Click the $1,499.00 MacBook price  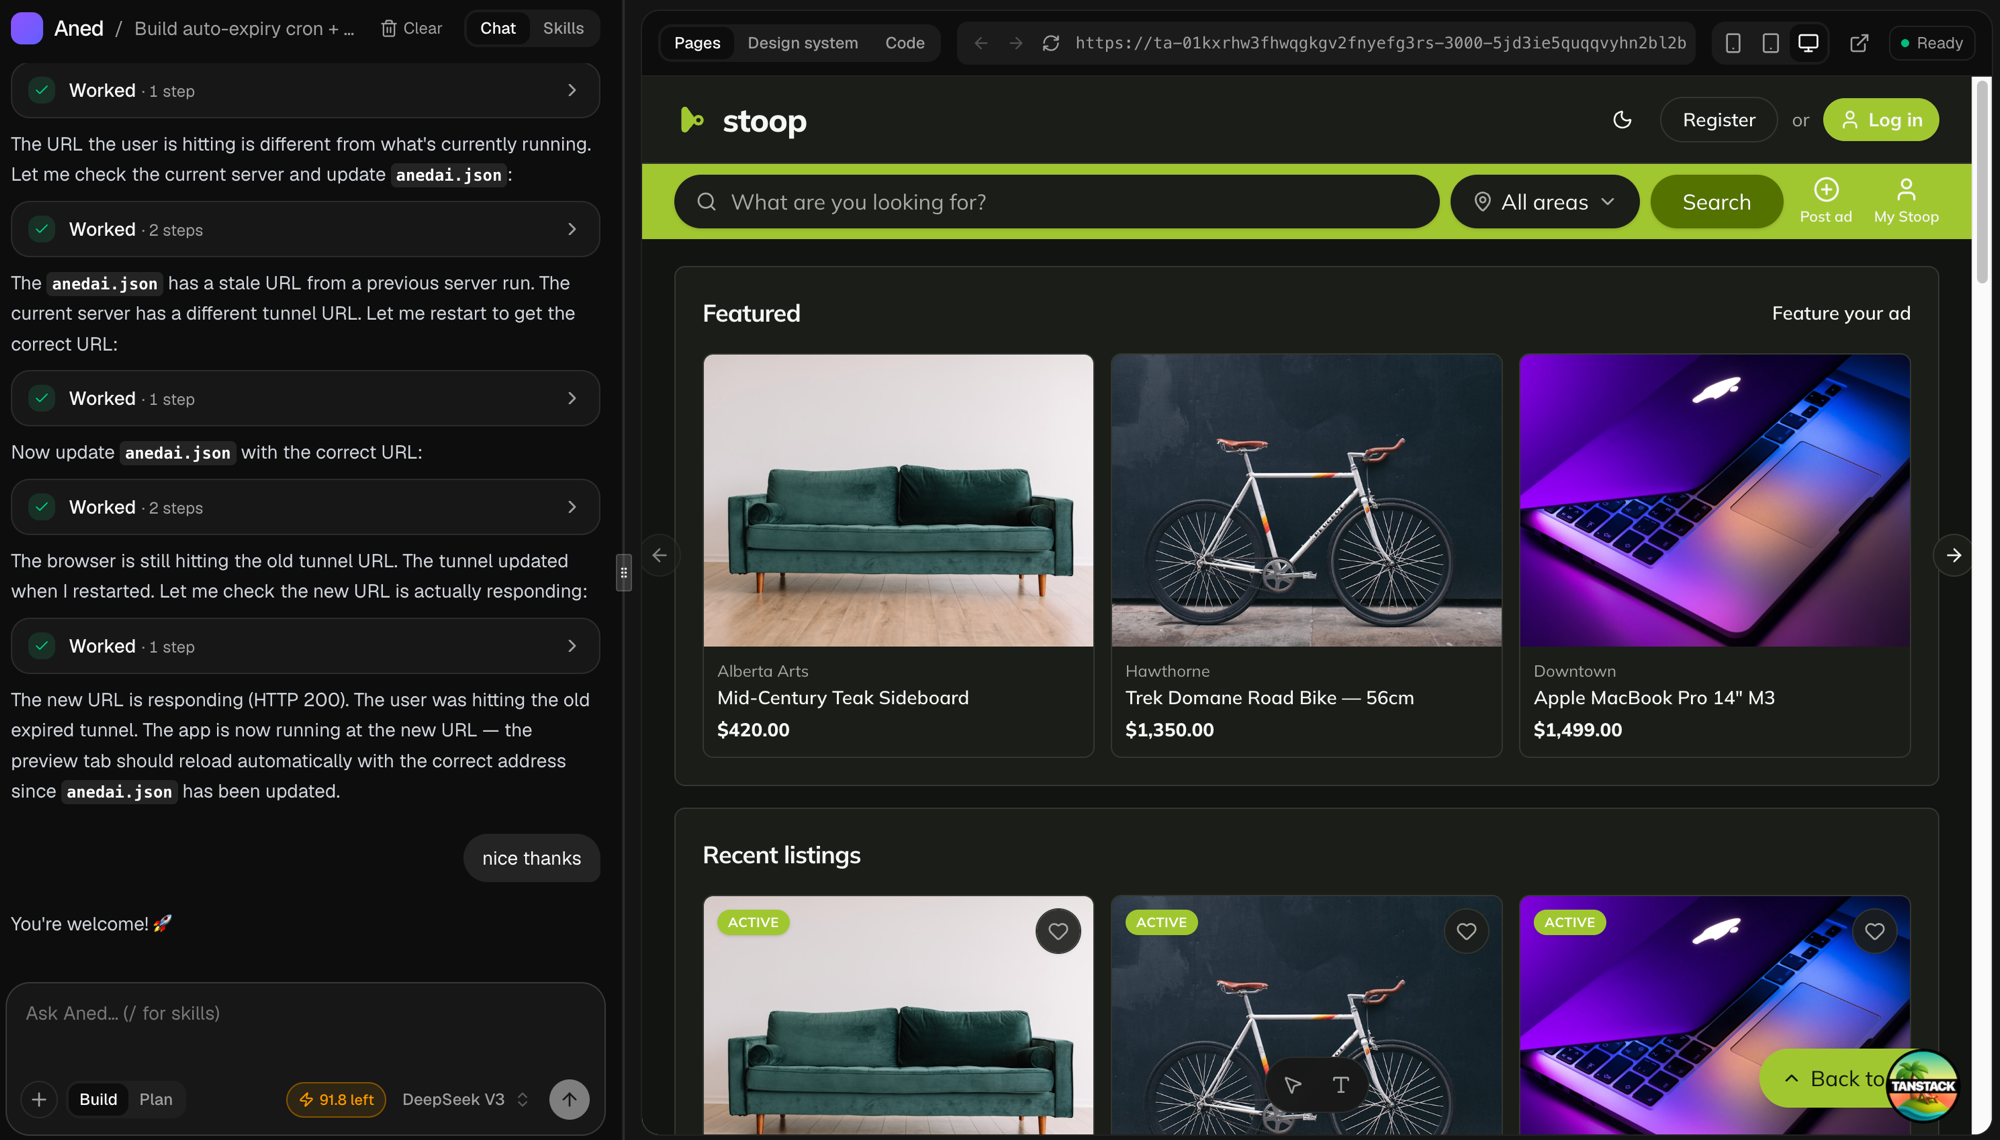point(1577,730)
